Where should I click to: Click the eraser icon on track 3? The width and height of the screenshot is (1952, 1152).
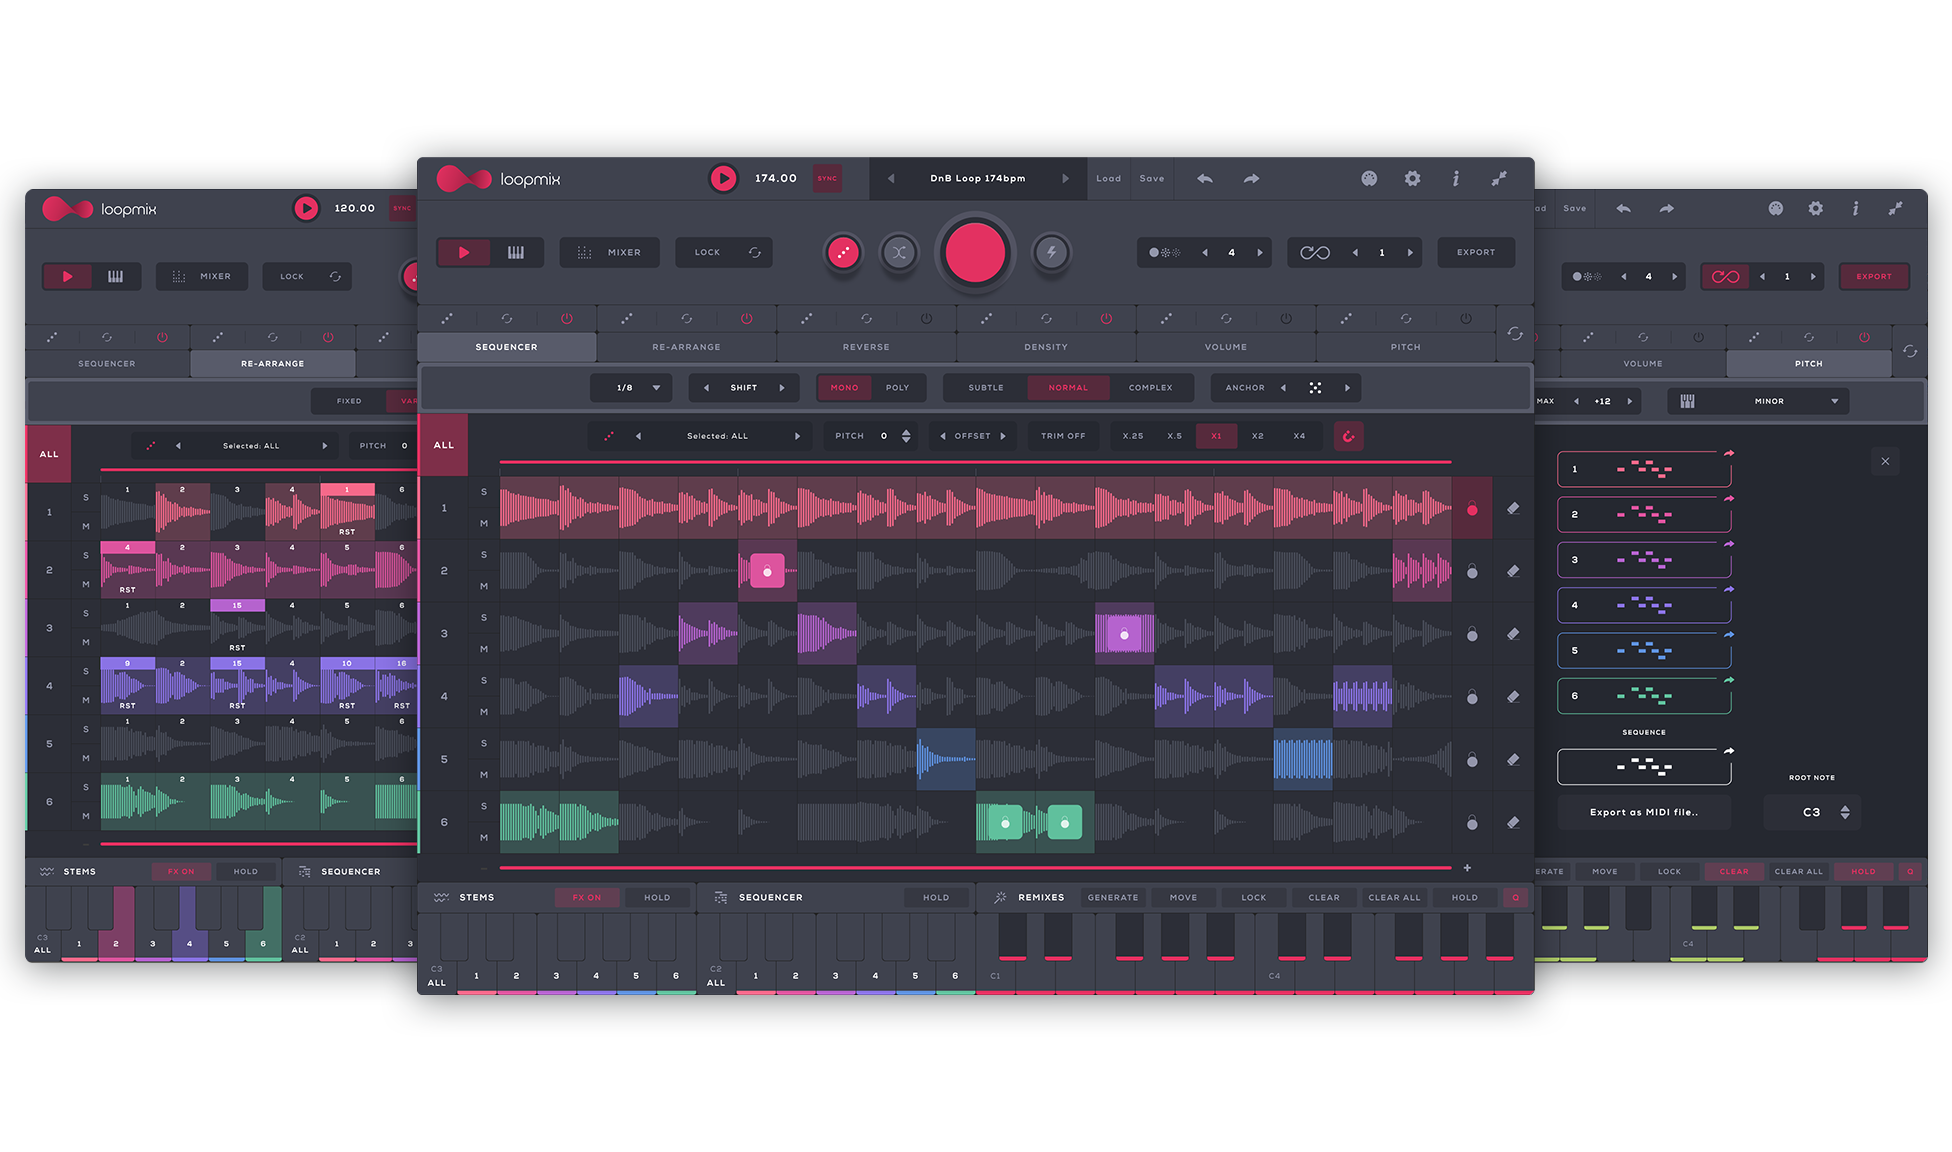[1513, 634]
